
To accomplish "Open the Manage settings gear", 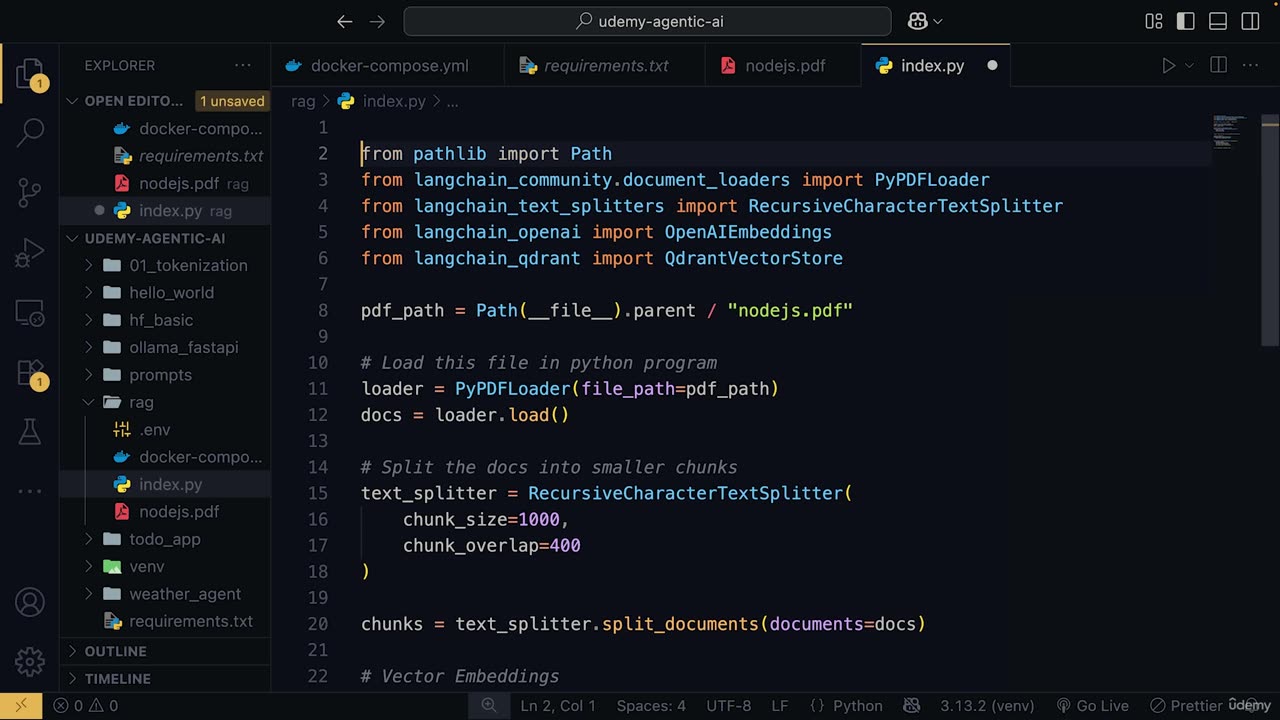I will click(x=30, y=661).
